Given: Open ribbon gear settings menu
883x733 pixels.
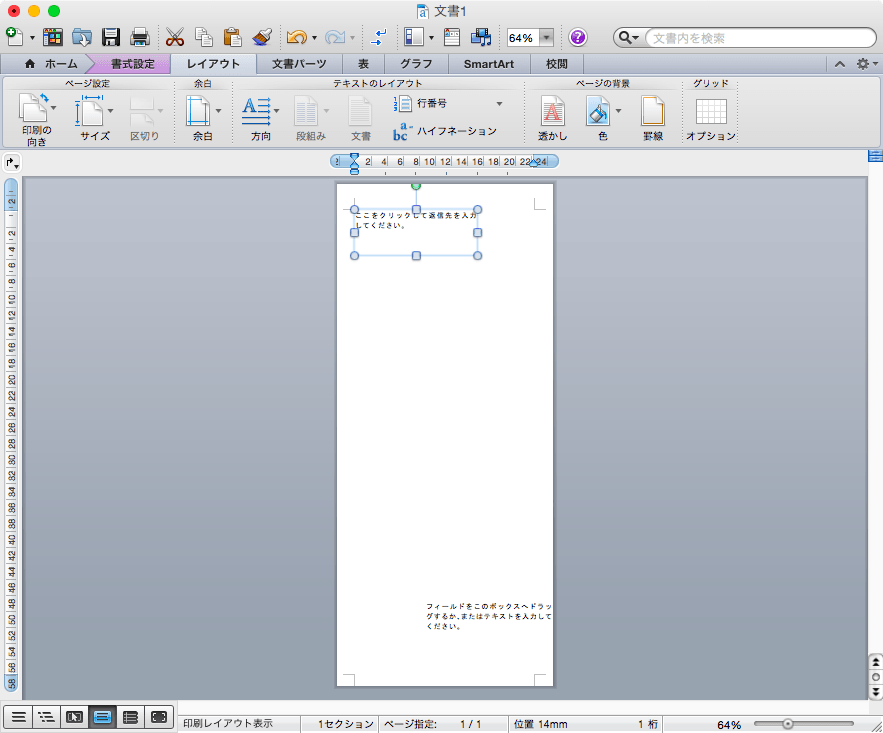Looking at the screenshot, I should point(866,64).
